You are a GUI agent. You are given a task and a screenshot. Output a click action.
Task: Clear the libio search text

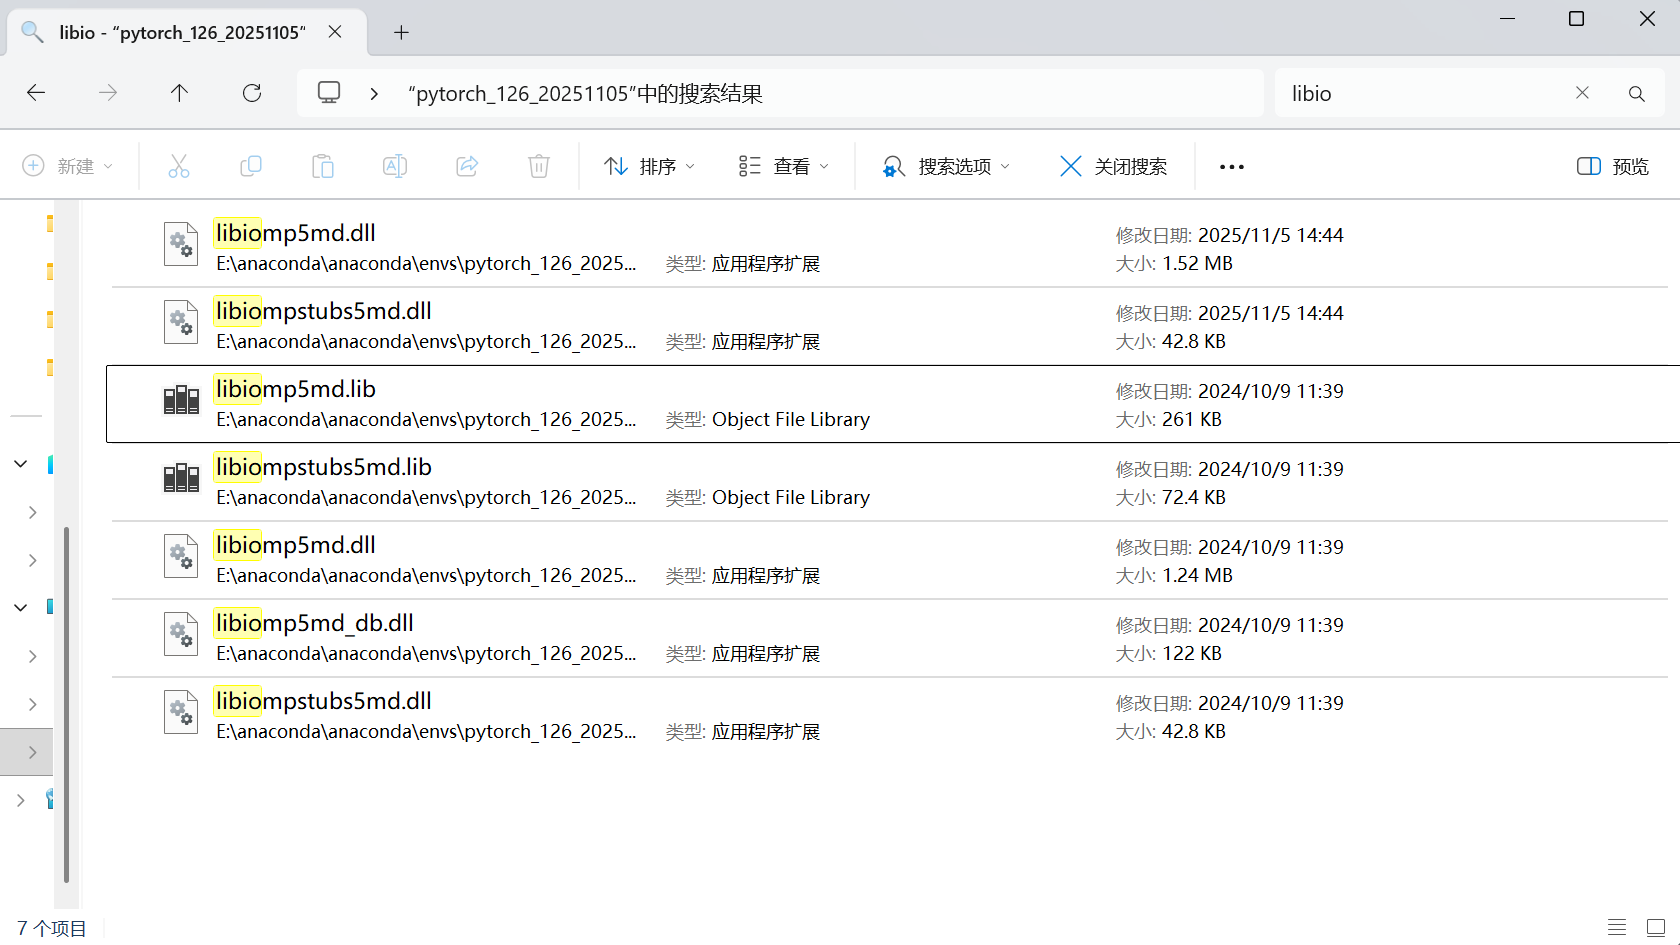click(x=1582, y=93)
